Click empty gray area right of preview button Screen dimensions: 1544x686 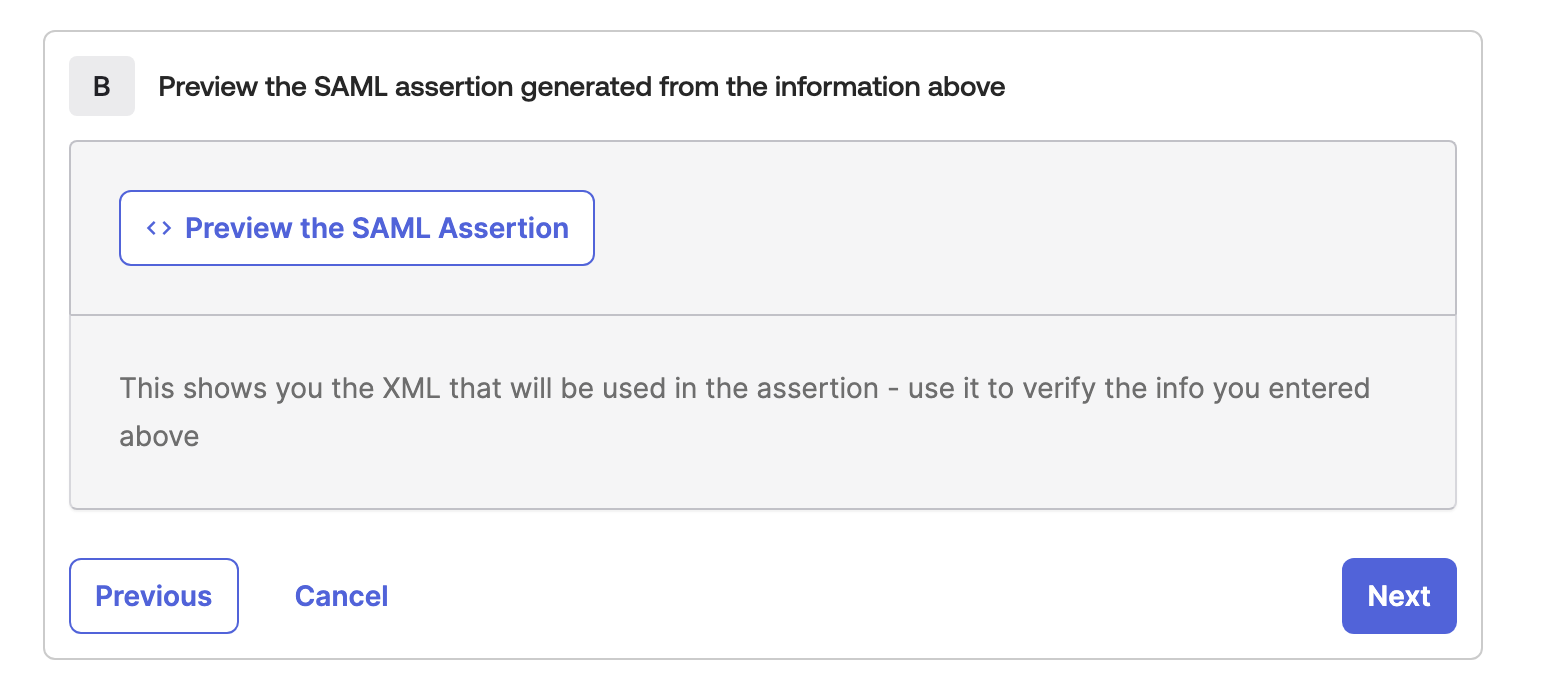[x=1000, y=228]
